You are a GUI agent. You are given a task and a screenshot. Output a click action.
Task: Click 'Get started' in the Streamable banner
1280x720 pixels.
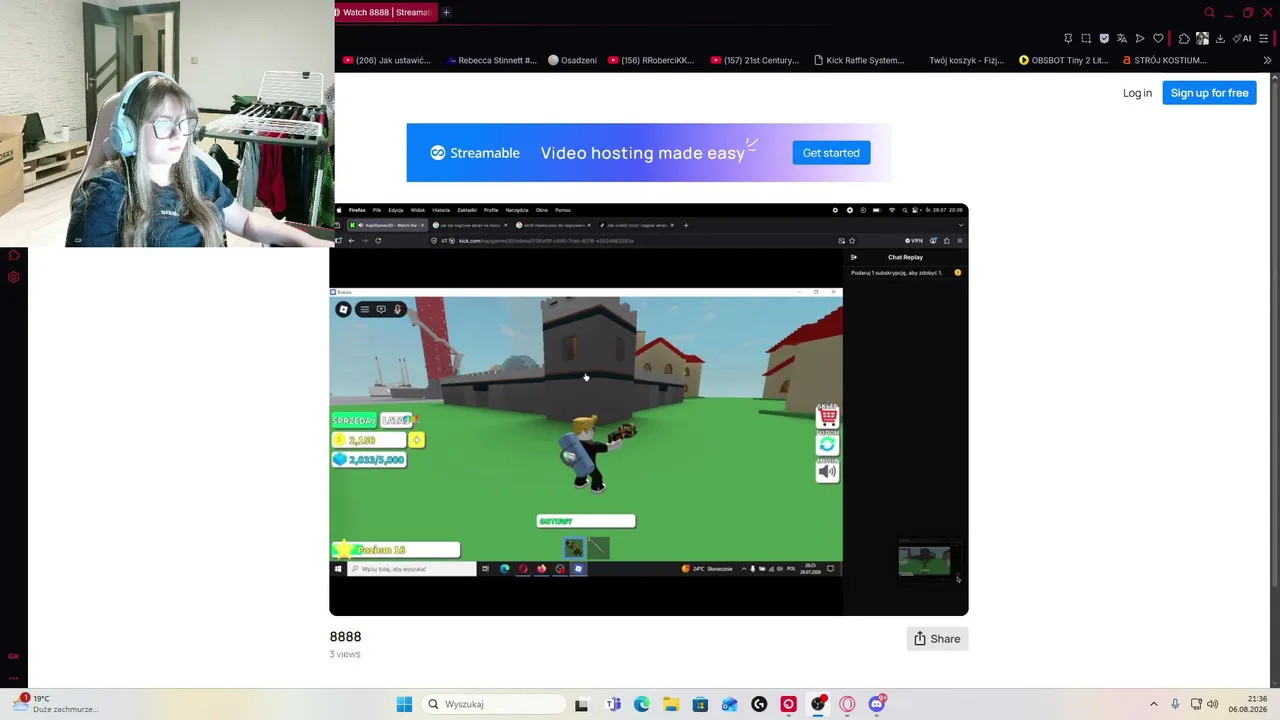click(x=831, y=153)
